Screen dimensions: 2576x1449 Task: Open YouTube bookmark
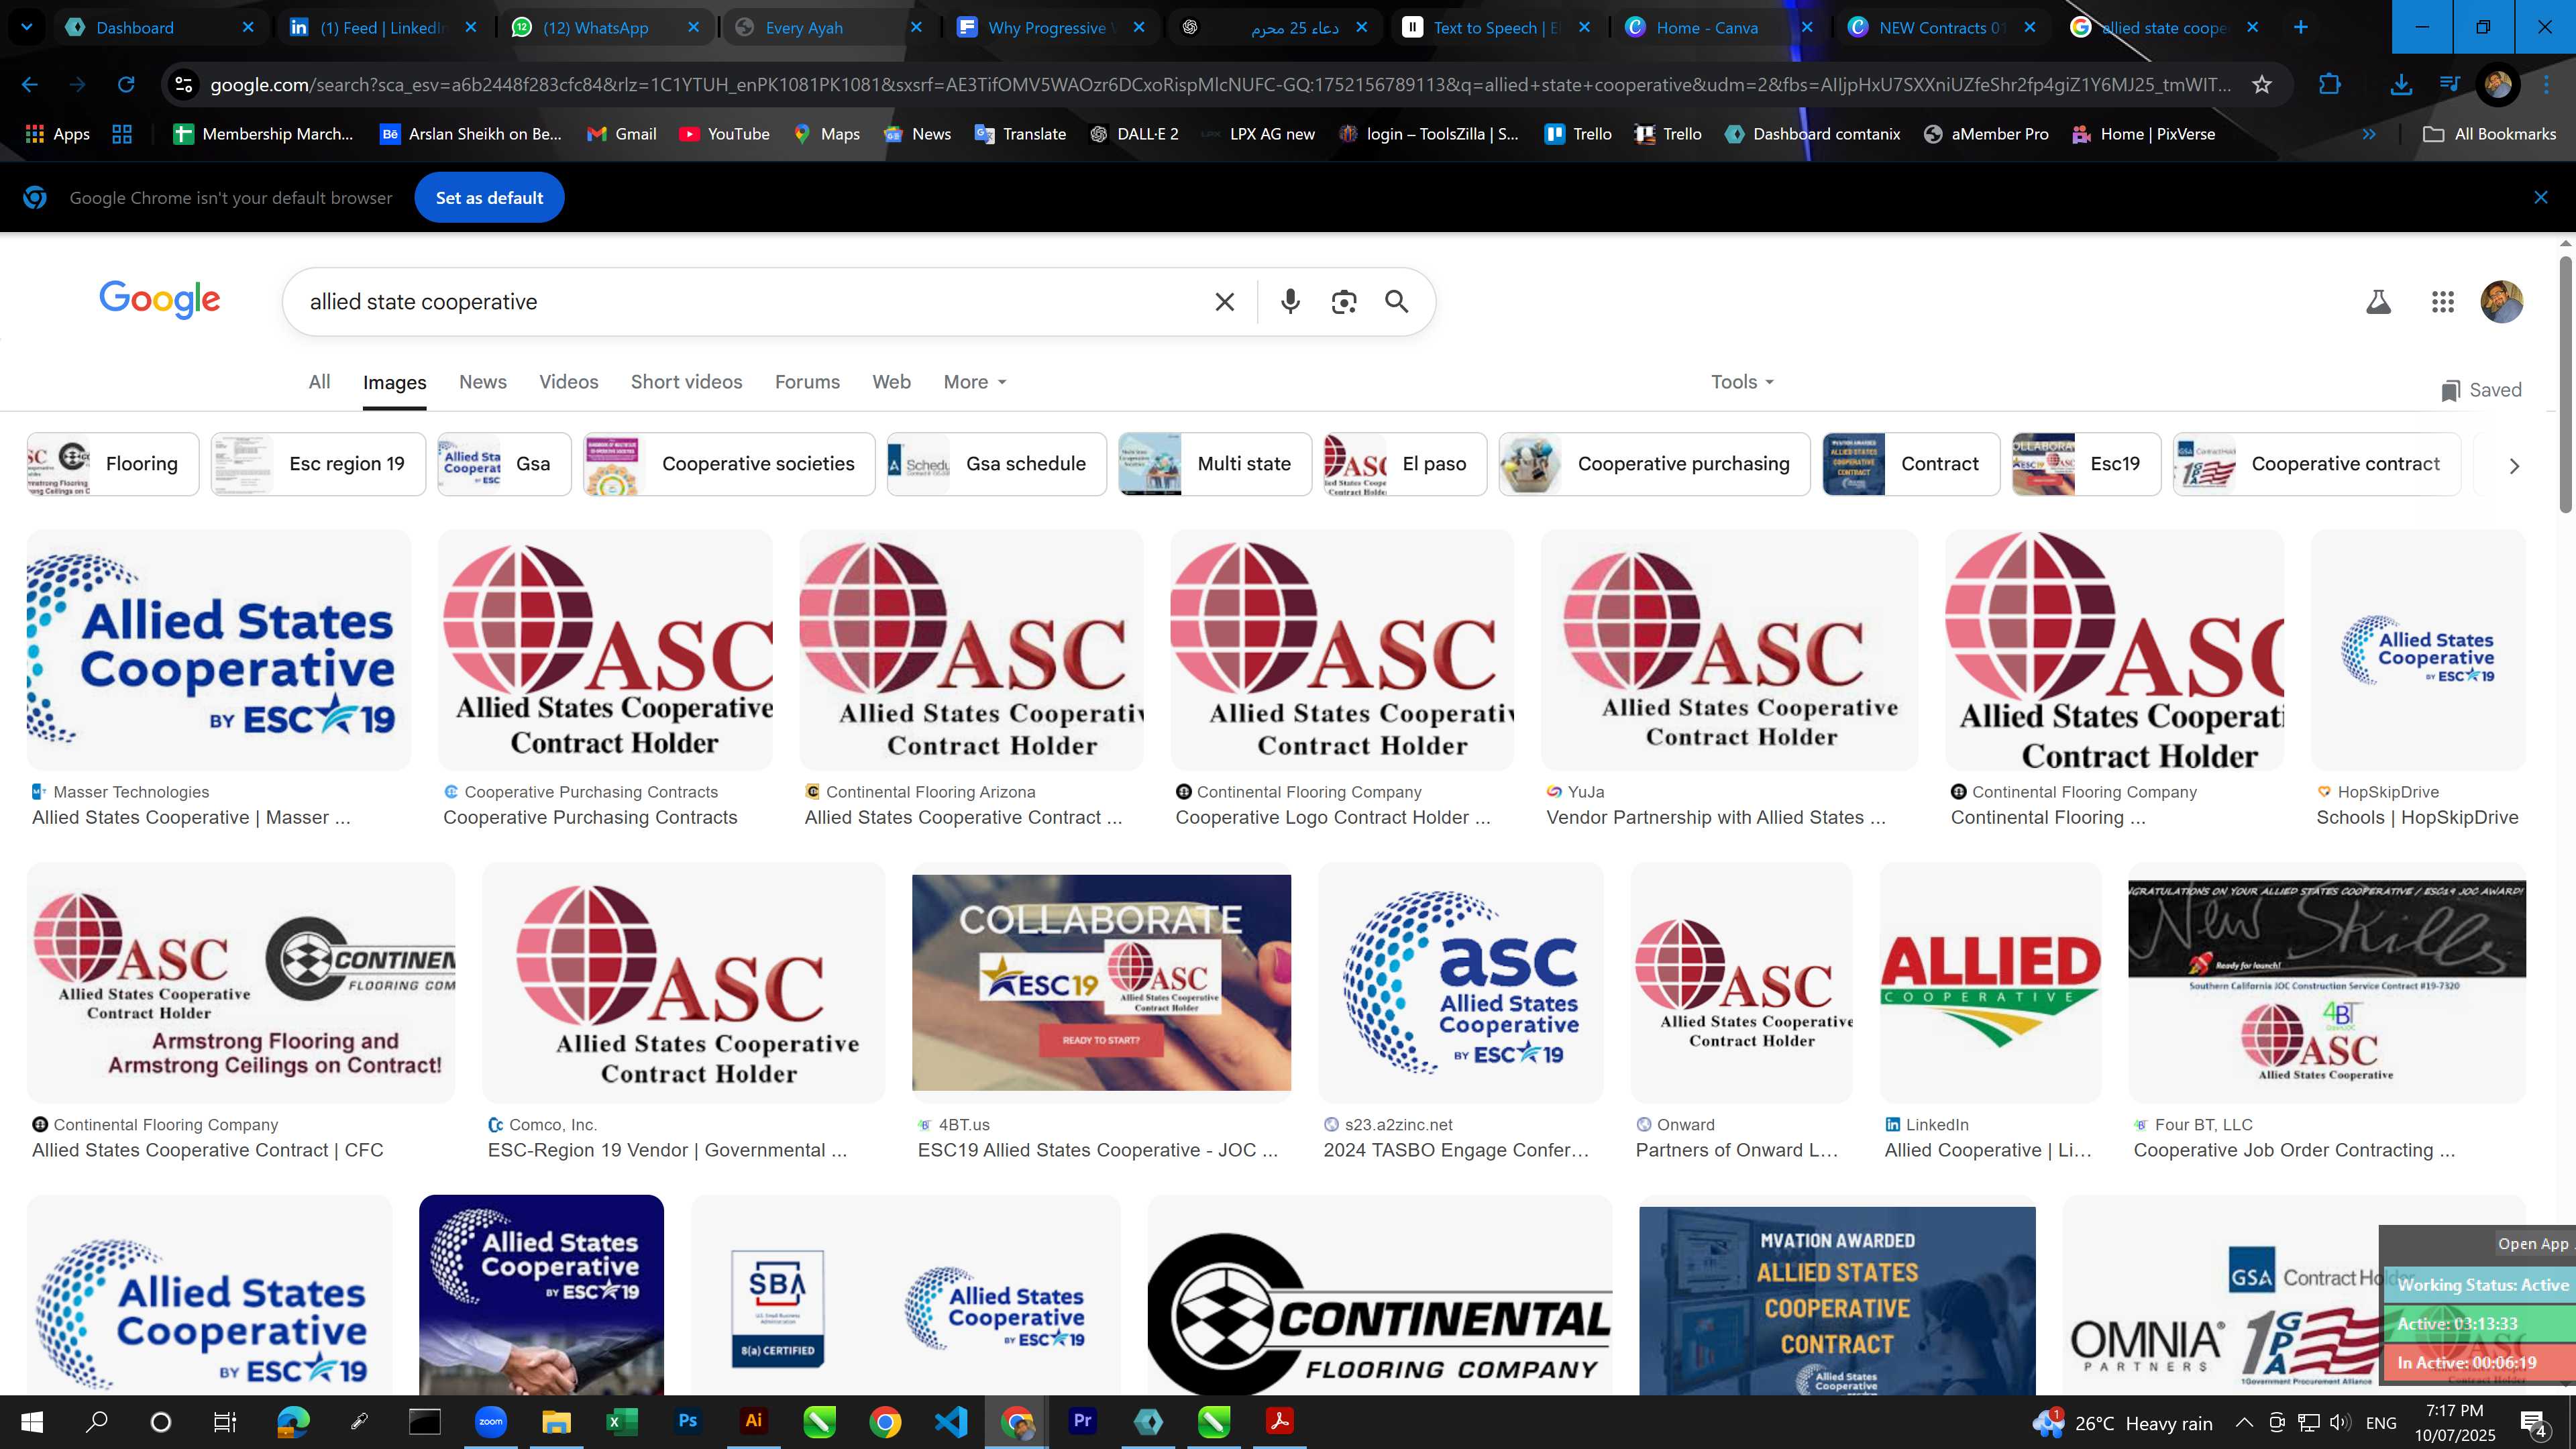point(724,134)
